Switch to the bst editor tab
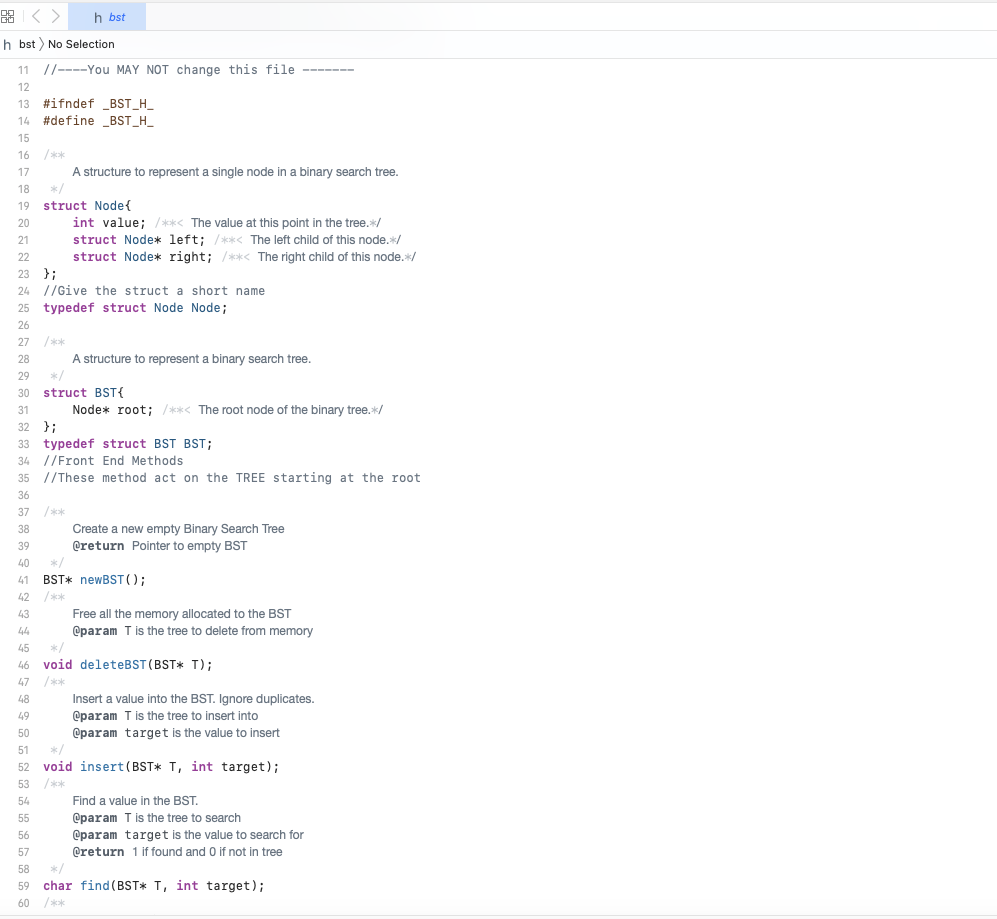Viewport: 997px width, 919px height. (107, 16)
